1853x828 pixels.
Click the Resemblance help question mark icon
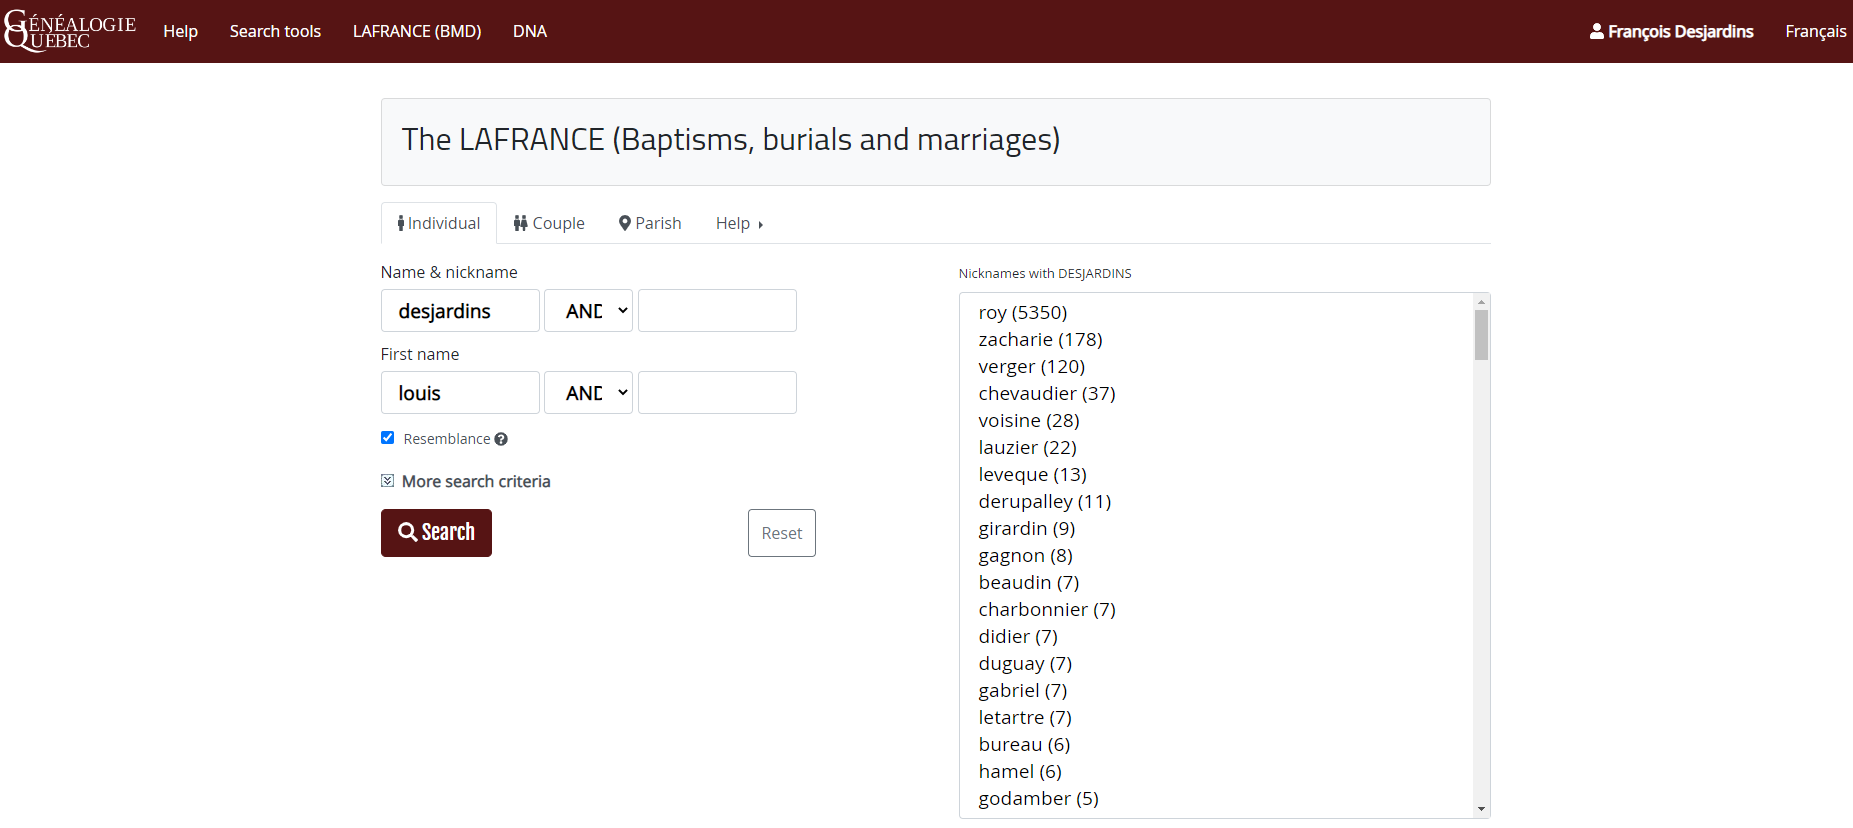coord(501,439)
